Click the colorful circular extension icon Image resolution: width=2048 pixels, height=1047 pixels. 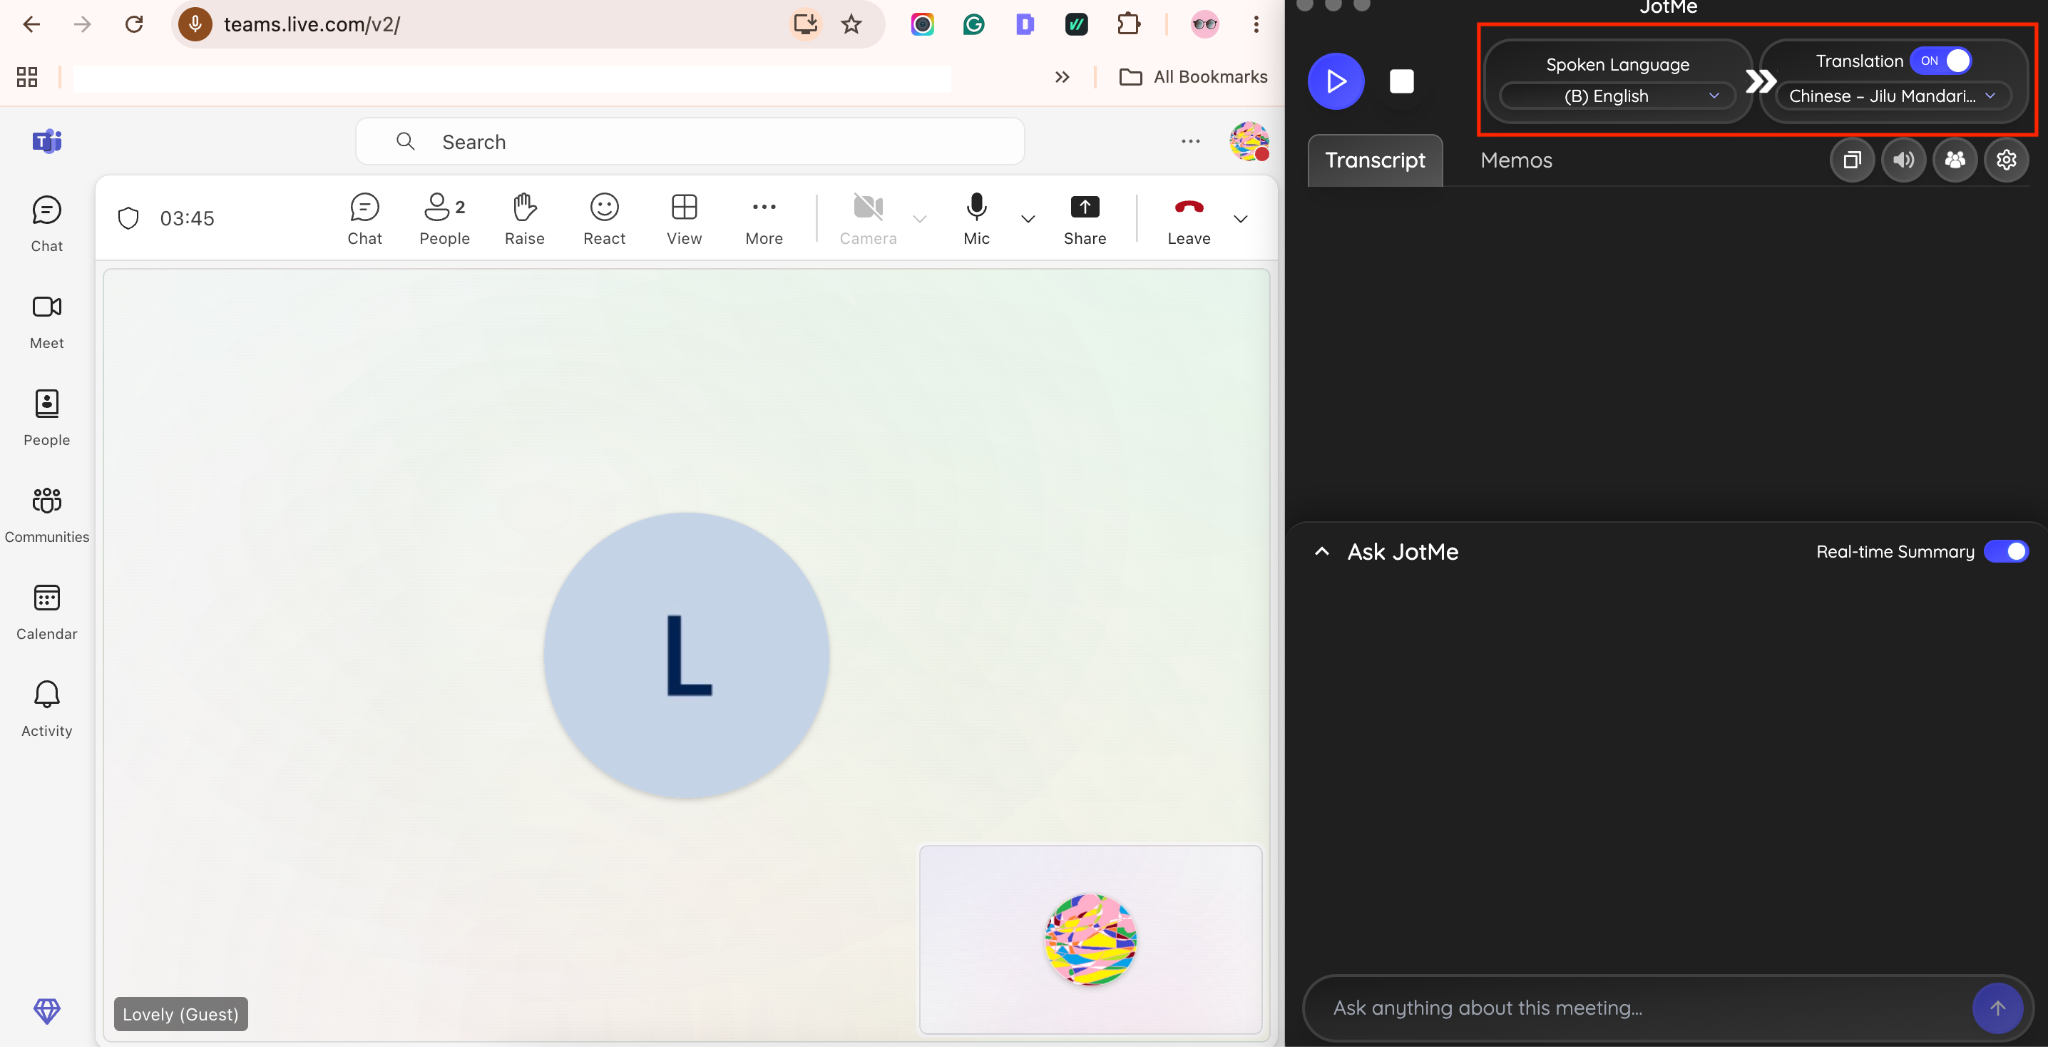pyautogui.click(x=922, y=24)
